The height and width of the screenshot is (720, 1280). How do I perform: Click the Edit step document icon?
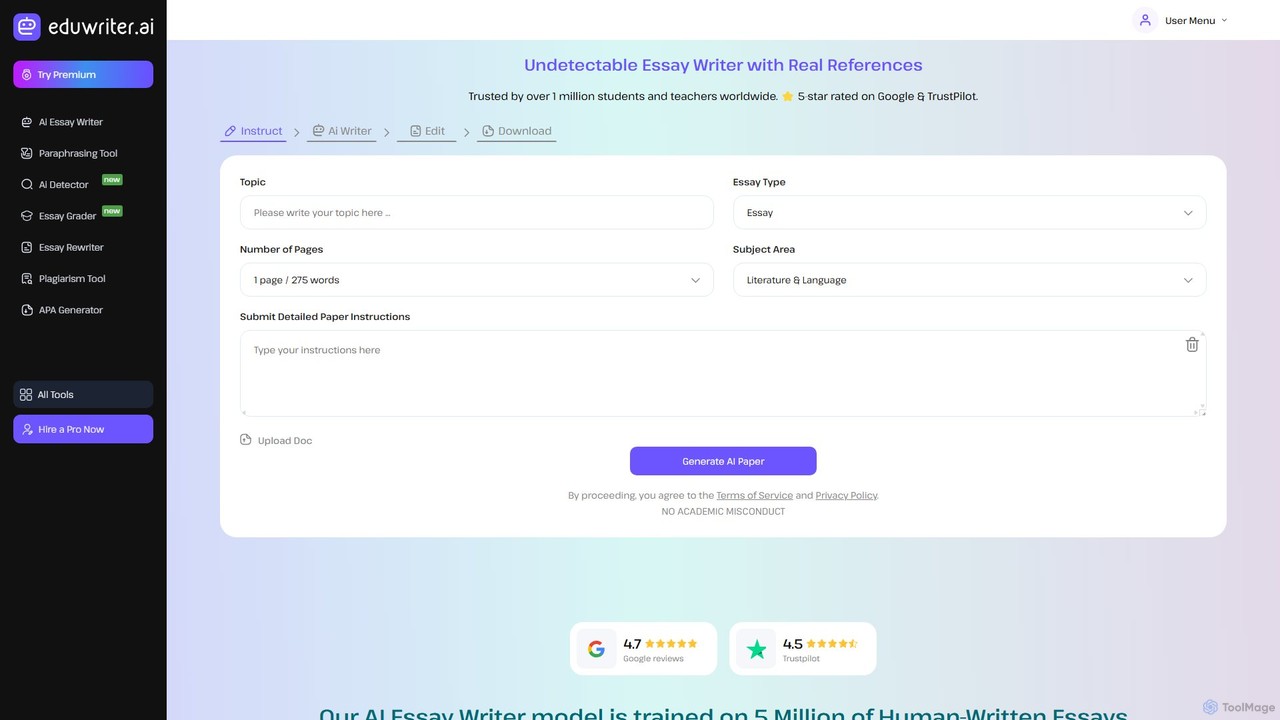click(x=415, y=131)
